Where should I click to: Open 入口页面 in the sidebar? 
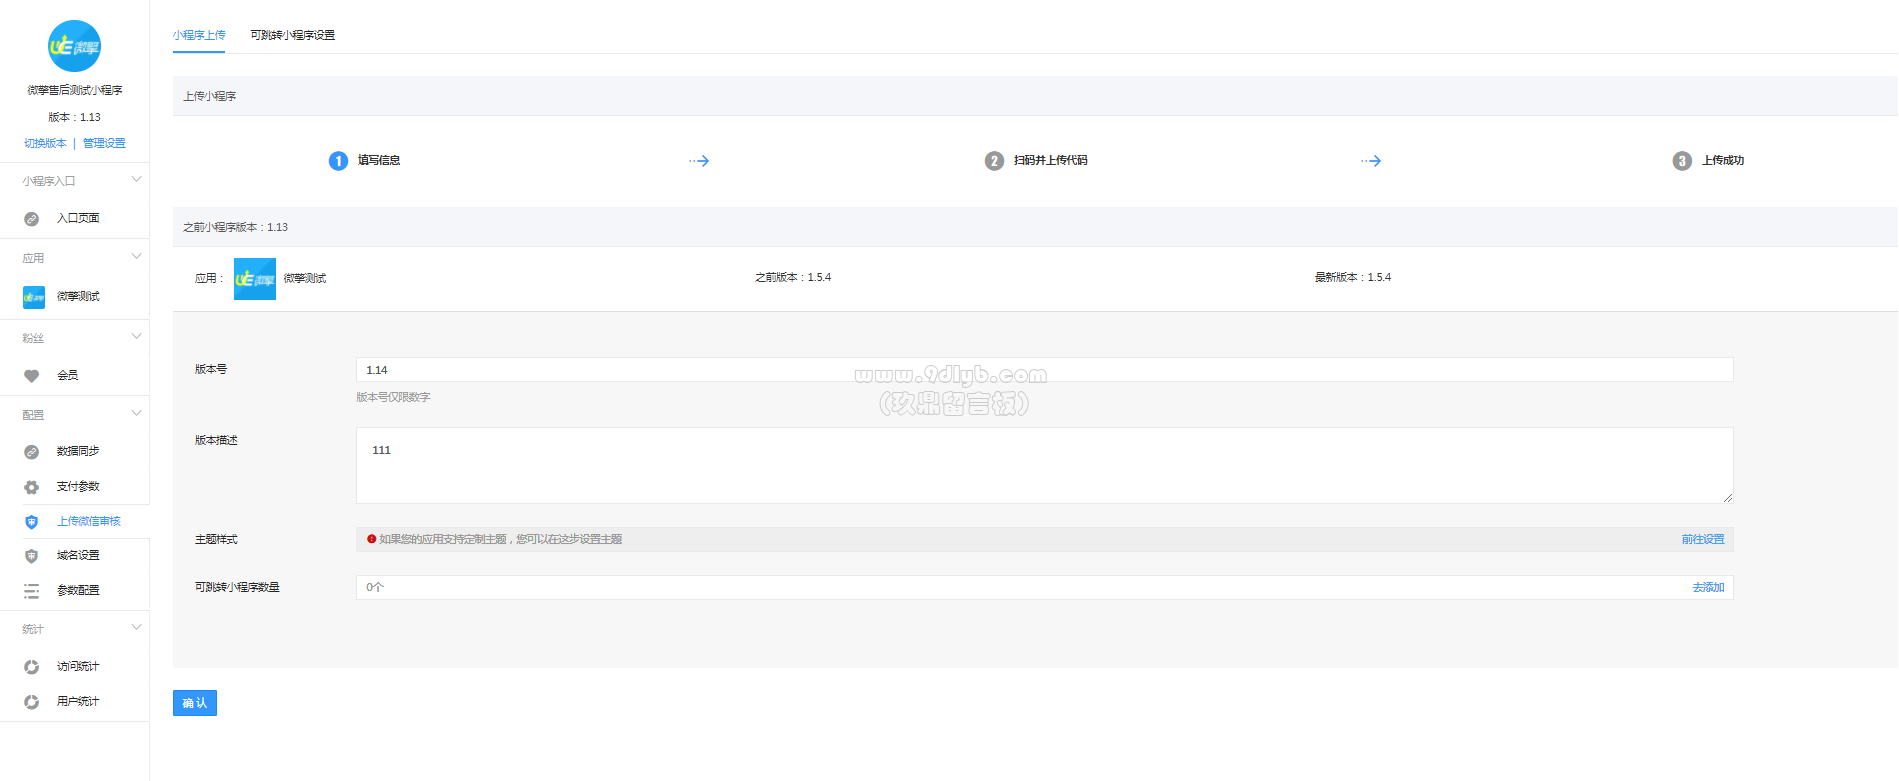[78, 218]
